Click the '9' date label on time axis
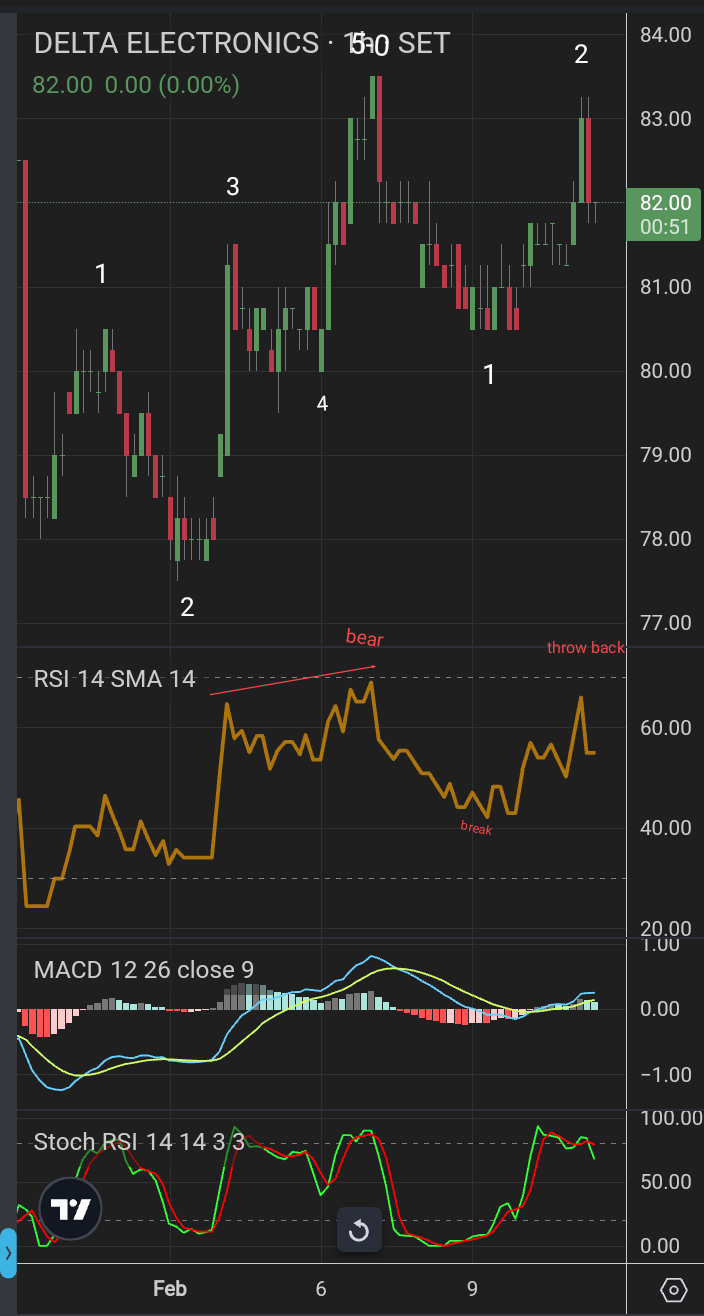 [472, 1289]
